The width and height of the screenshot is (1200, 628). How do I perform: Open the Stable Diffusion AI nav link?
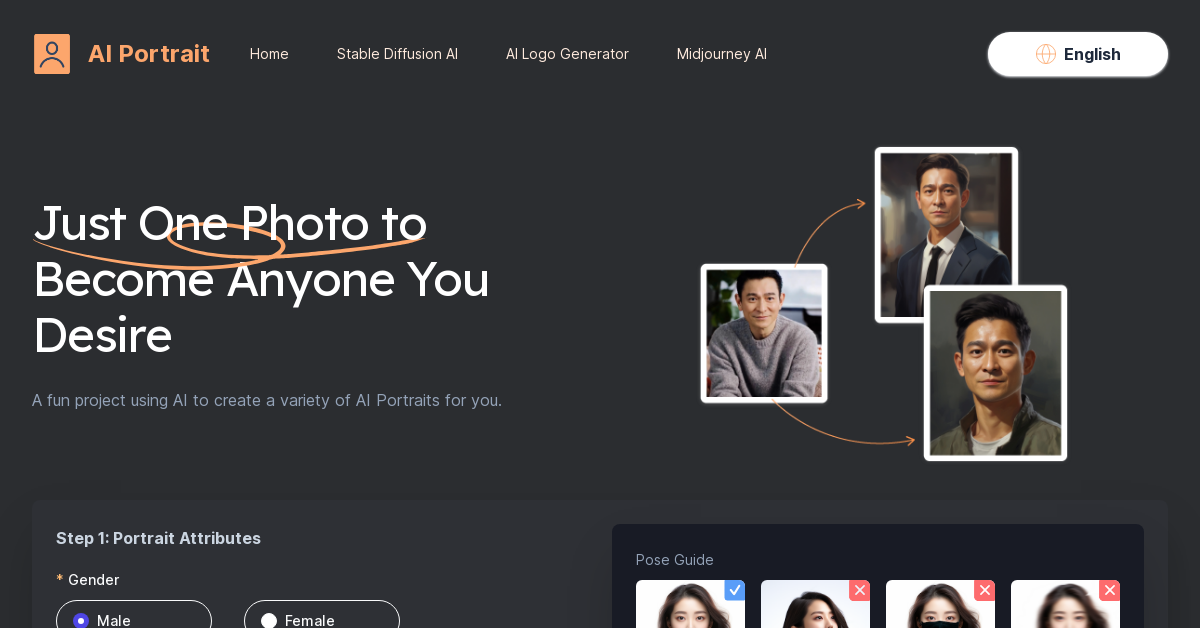coord(397,54)
